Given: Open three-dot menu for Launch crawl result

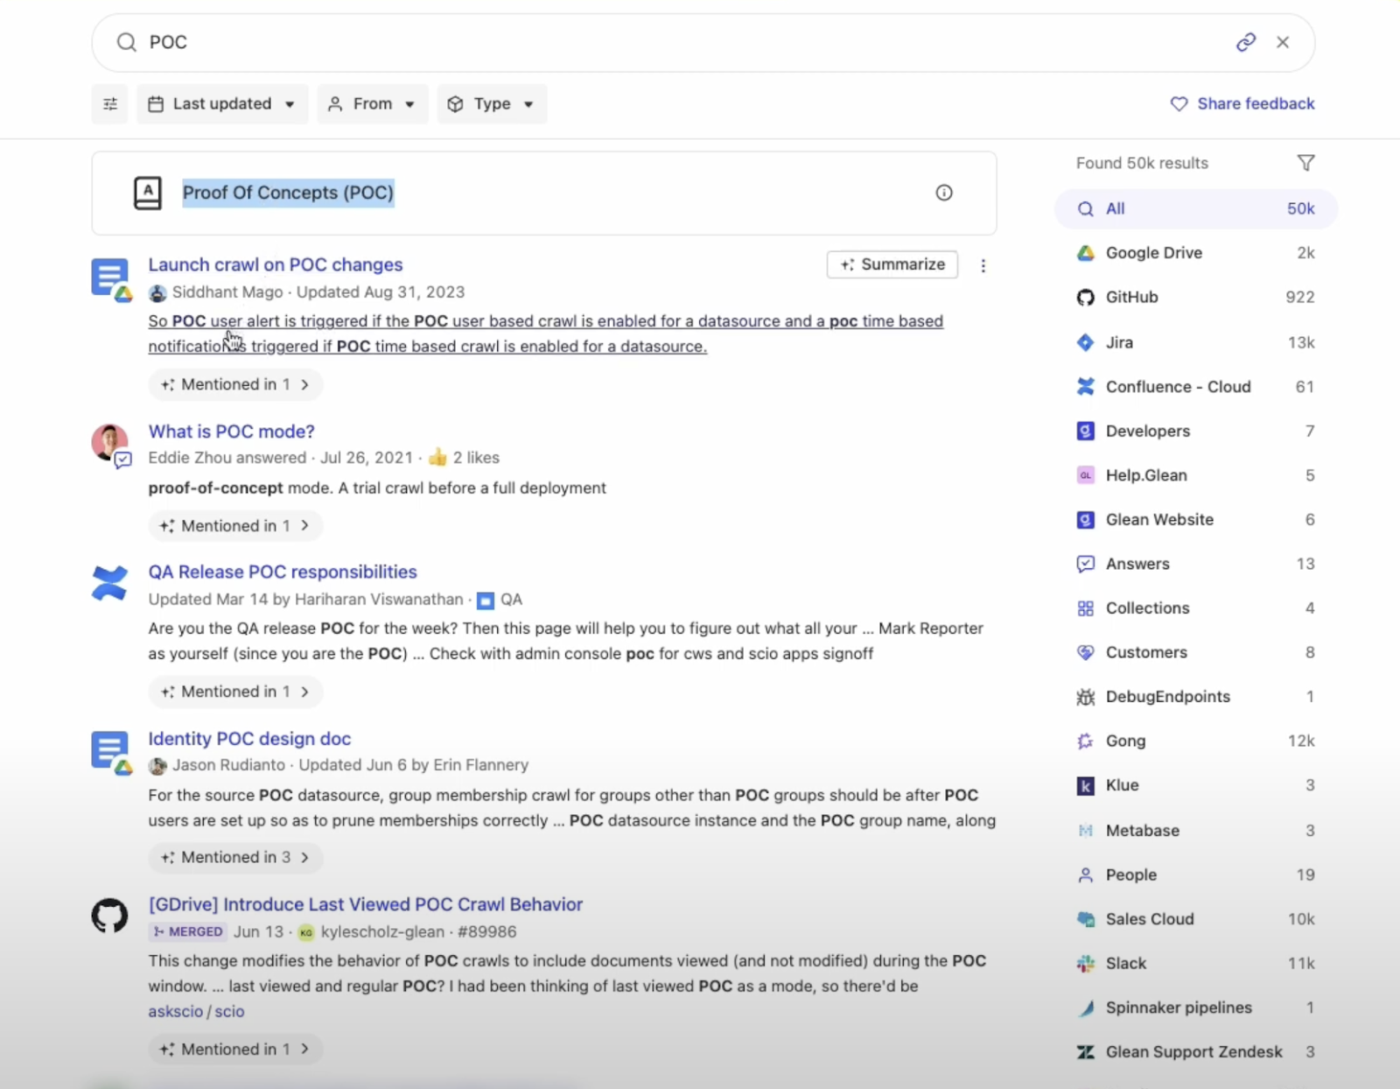Looking at the screenshot, I should point(983,266).
